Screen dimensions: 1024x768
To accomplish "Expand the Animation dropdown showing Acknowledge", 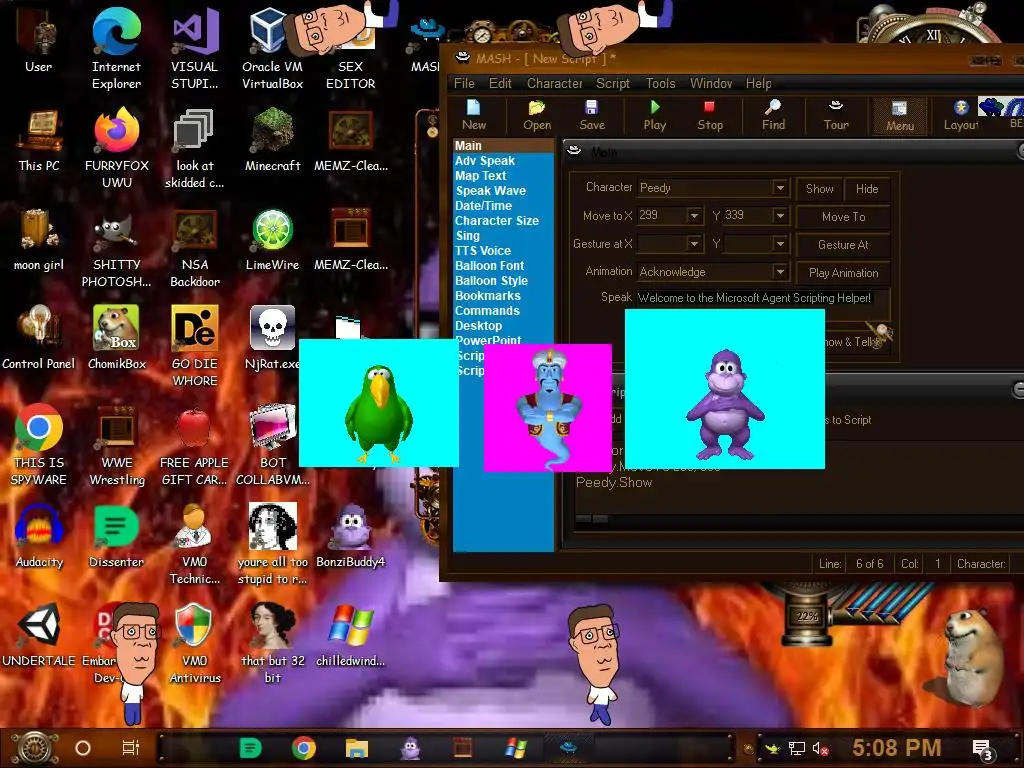I will coord(780,272).
